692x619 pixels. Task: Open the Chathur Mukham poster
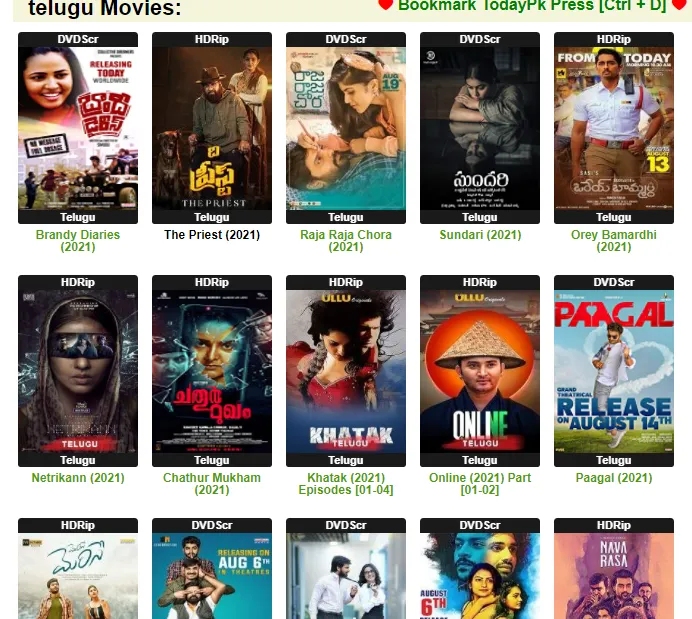212,371
